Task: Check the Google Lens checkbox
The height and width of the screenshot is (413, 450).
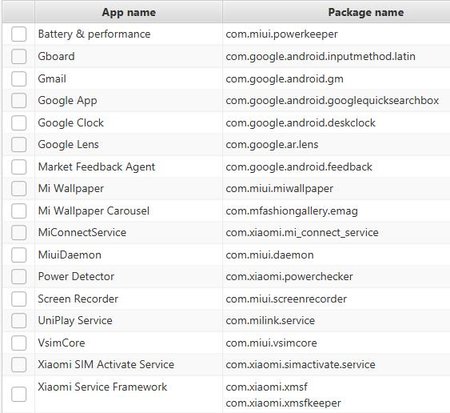Action: click(x=19, y=145)
